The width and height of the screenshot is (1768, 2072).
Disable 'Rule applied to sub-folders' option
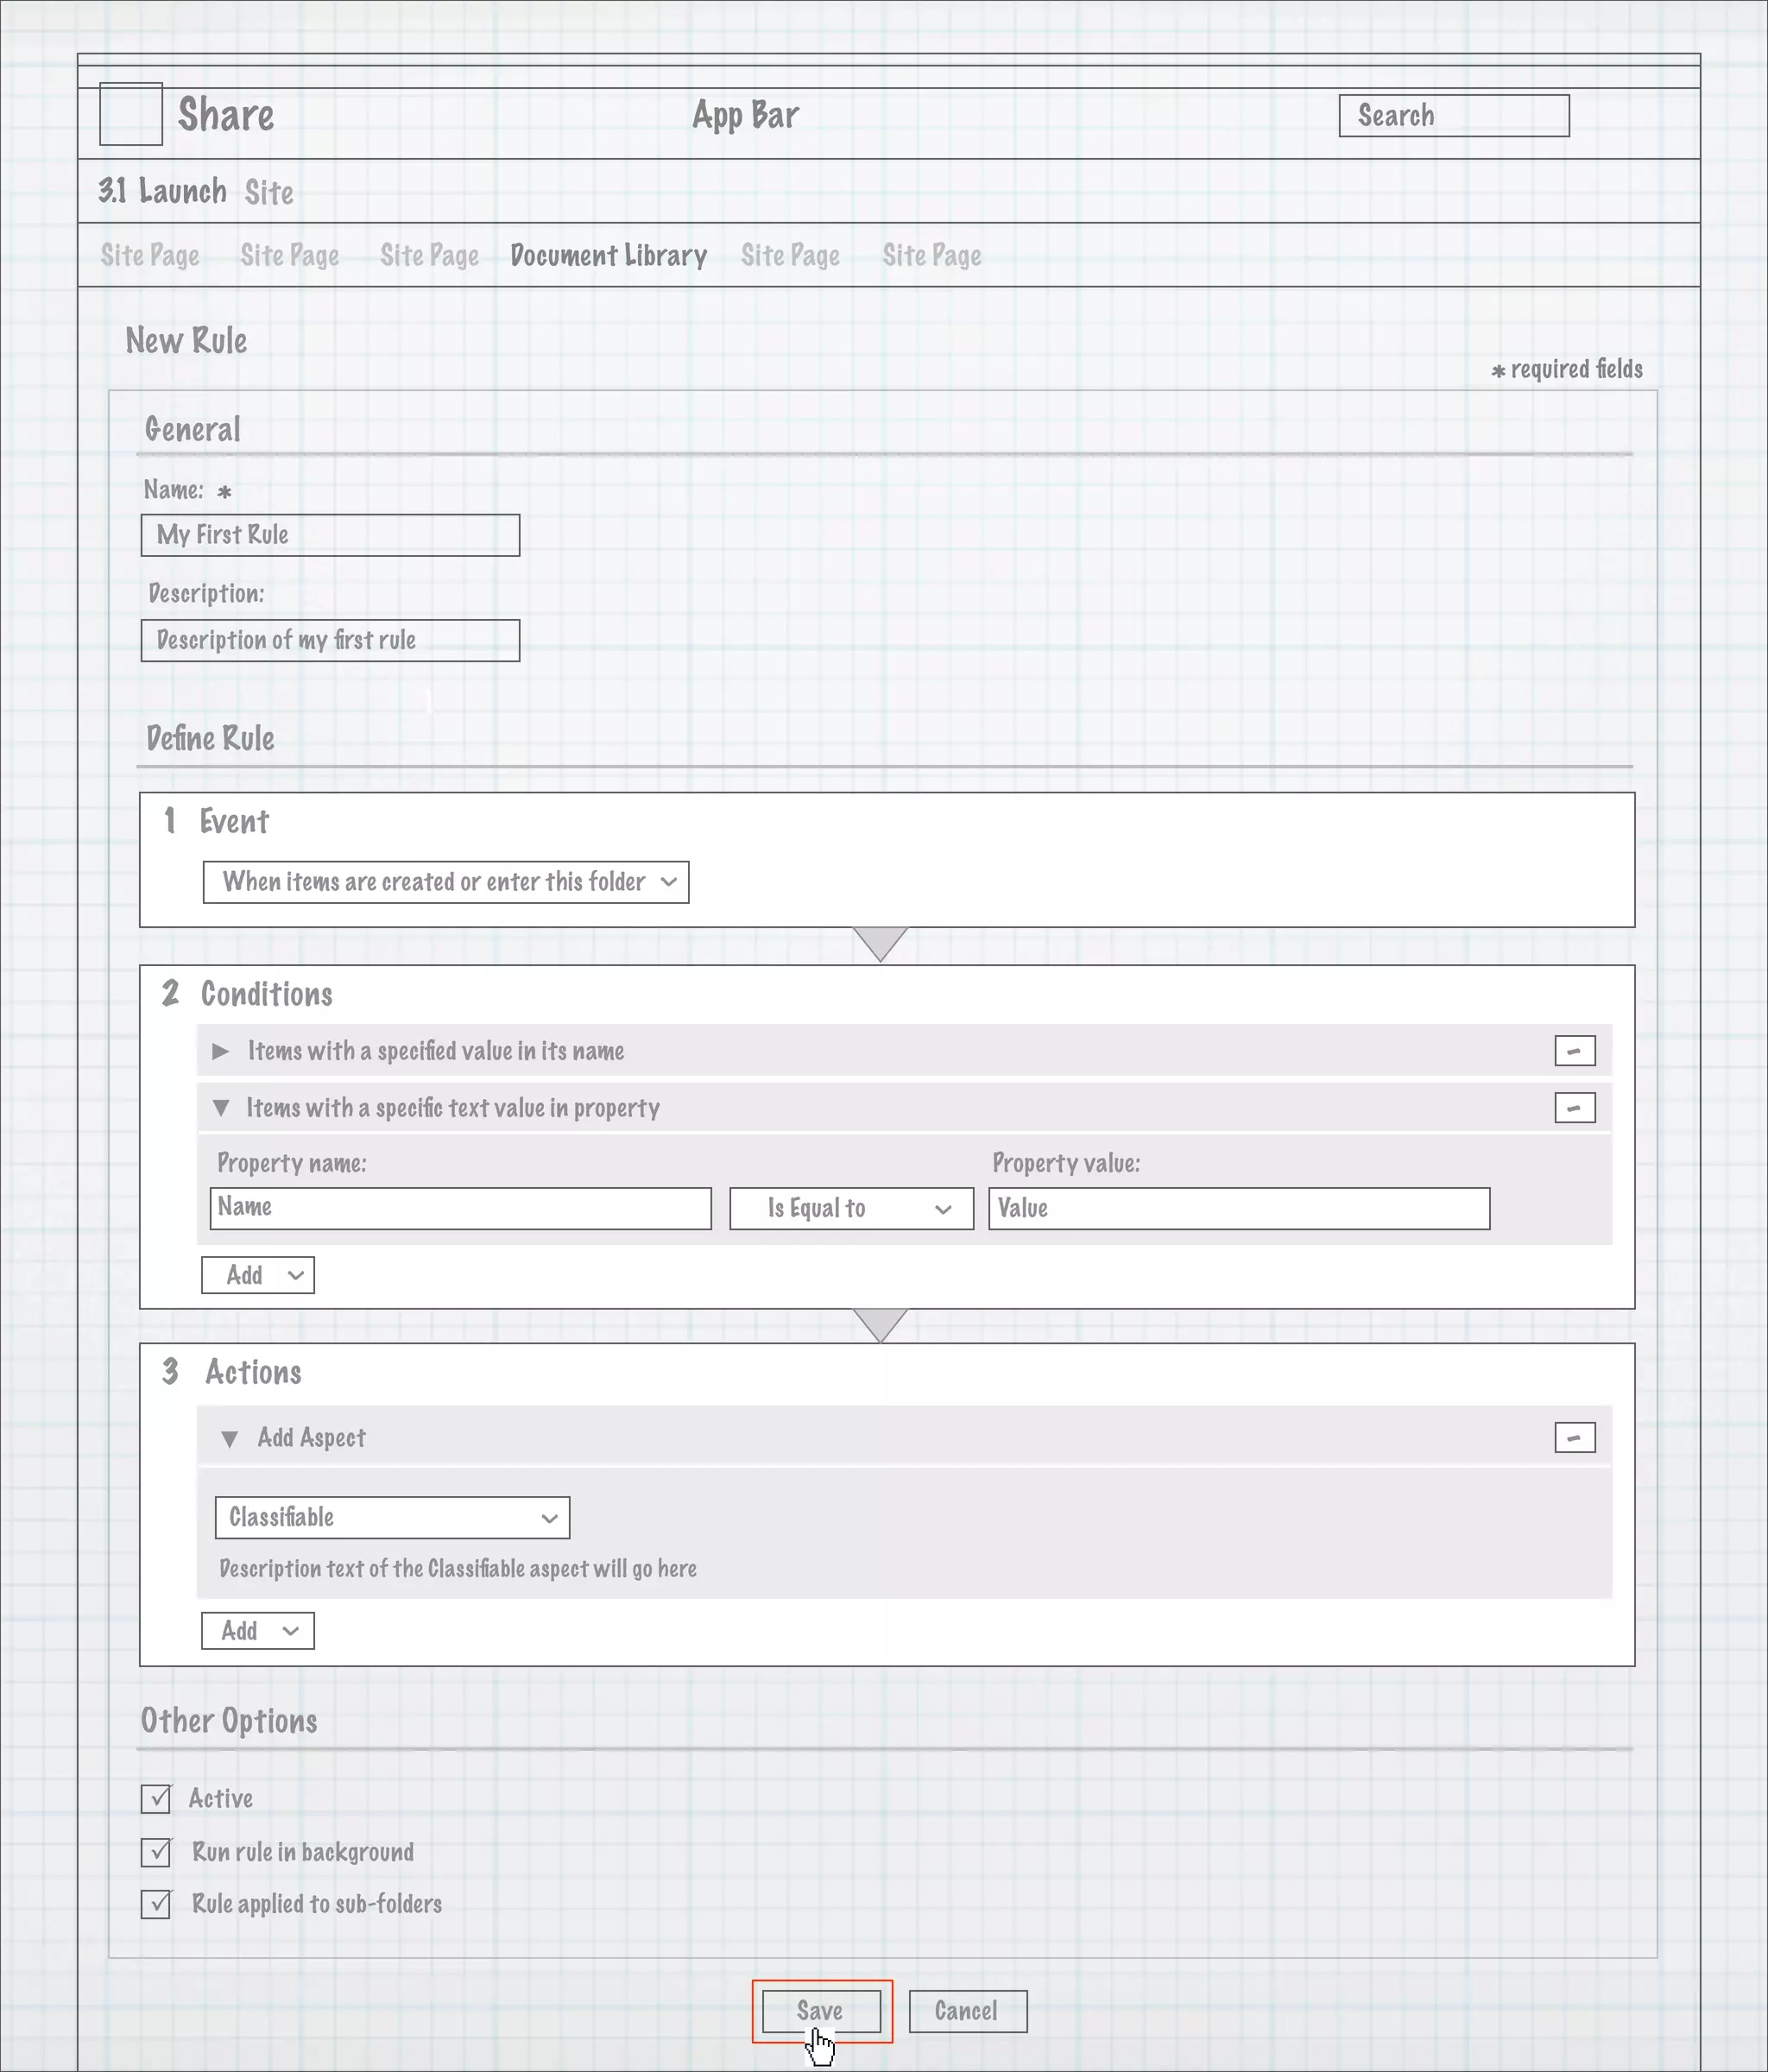click(156, 1904)
